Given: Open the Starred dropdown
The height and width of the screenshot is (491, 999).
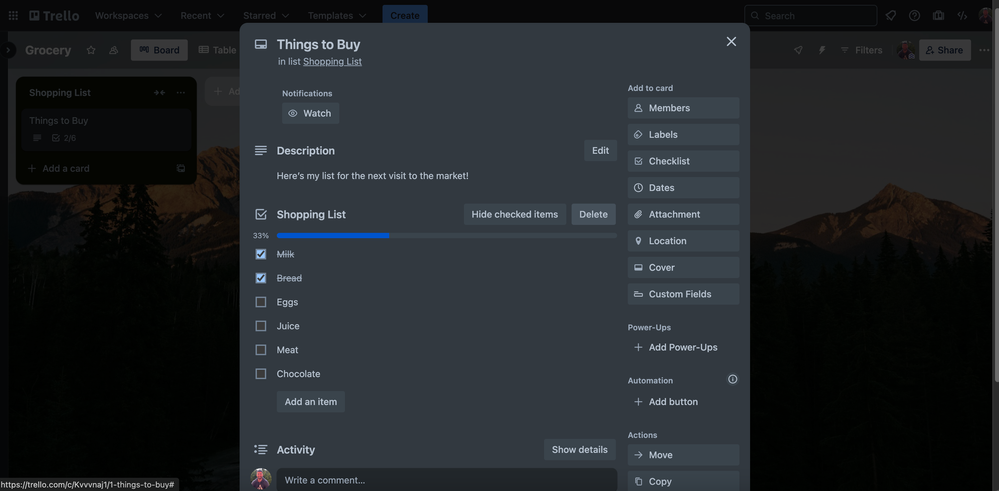Looking at the screenshot, I should coord(266,15).
